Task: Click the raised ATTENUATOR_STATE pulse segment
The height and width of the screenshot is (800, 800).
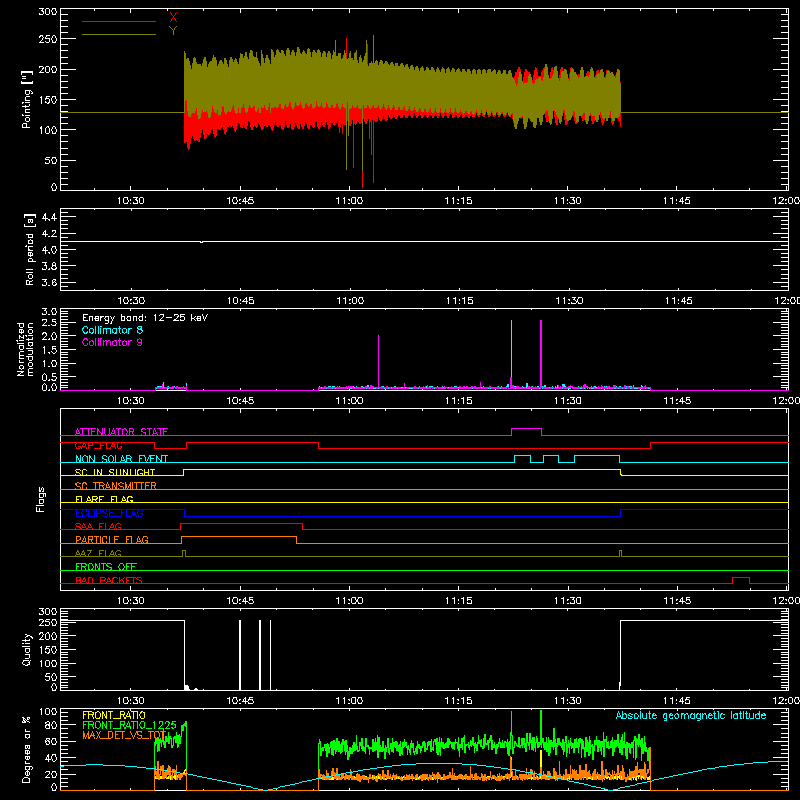Action: point(527,429)
